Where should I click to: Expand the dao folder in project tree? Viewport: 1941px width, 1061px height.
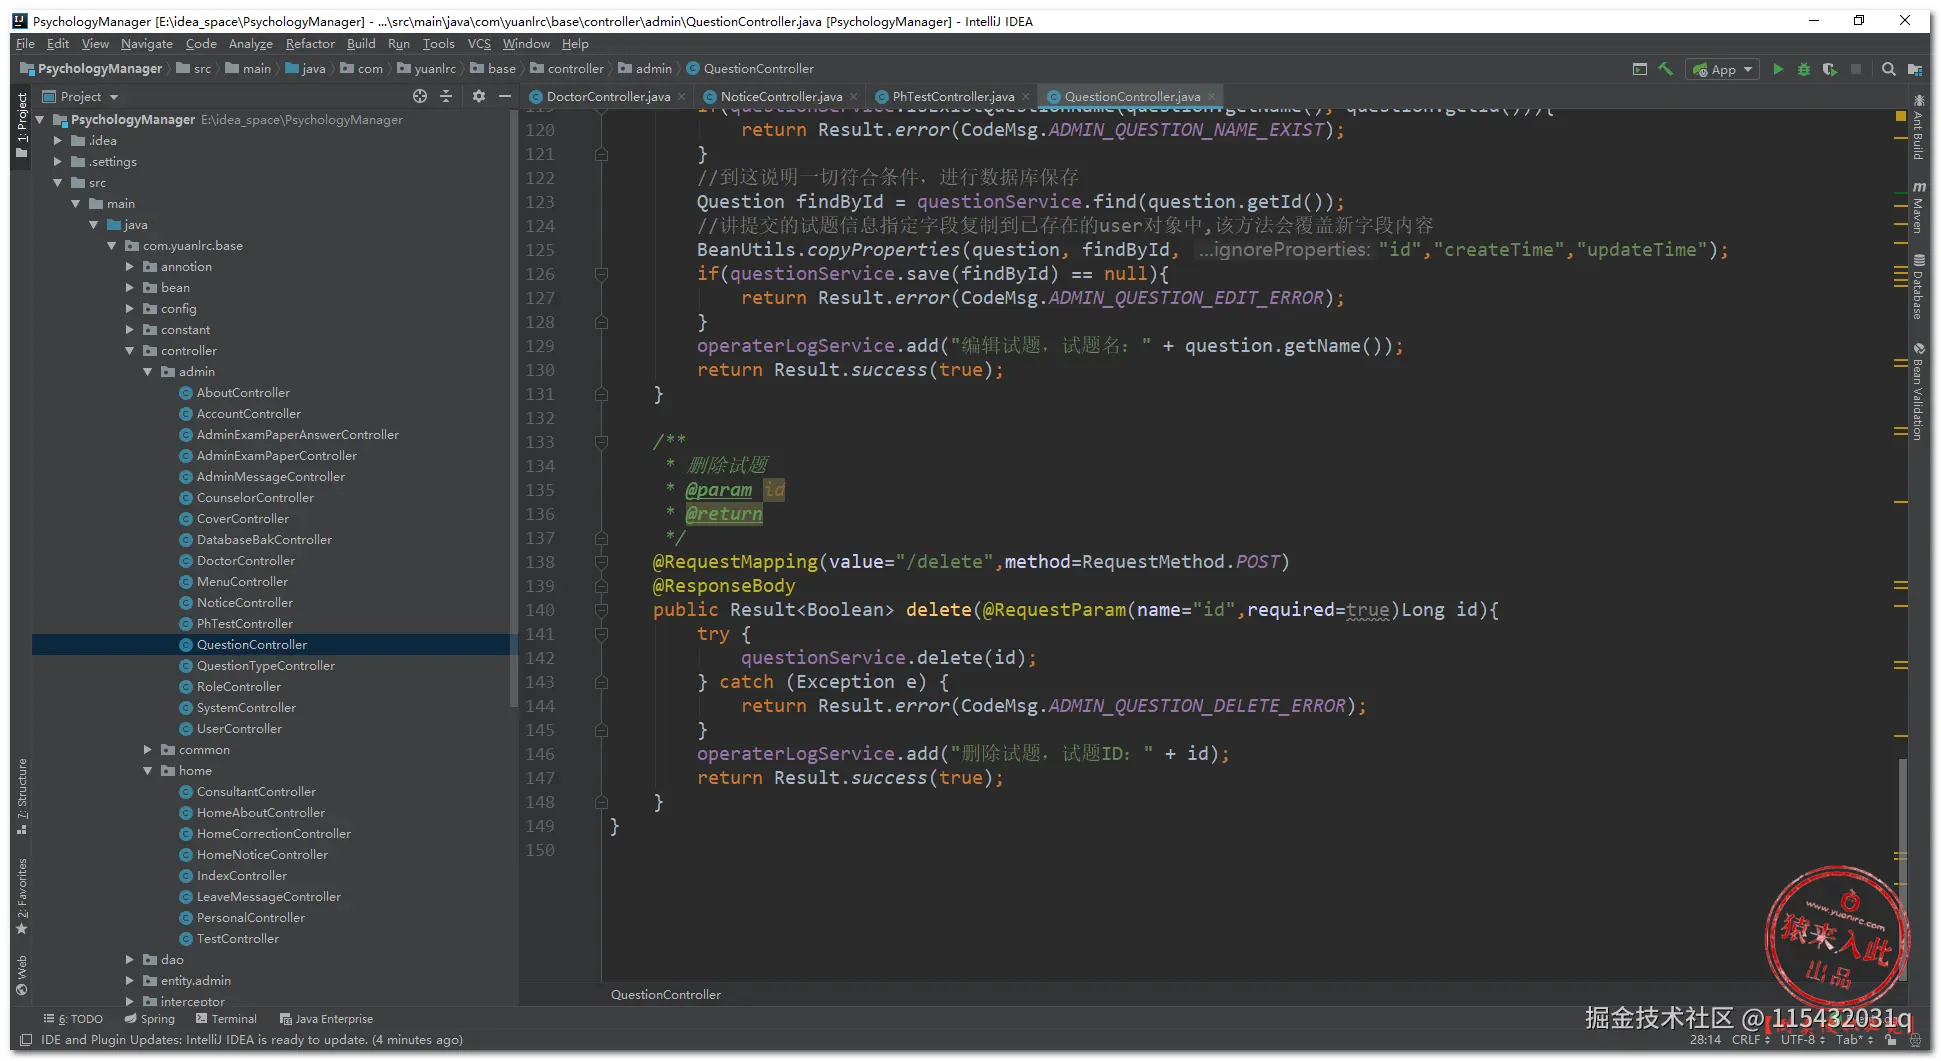130,960
